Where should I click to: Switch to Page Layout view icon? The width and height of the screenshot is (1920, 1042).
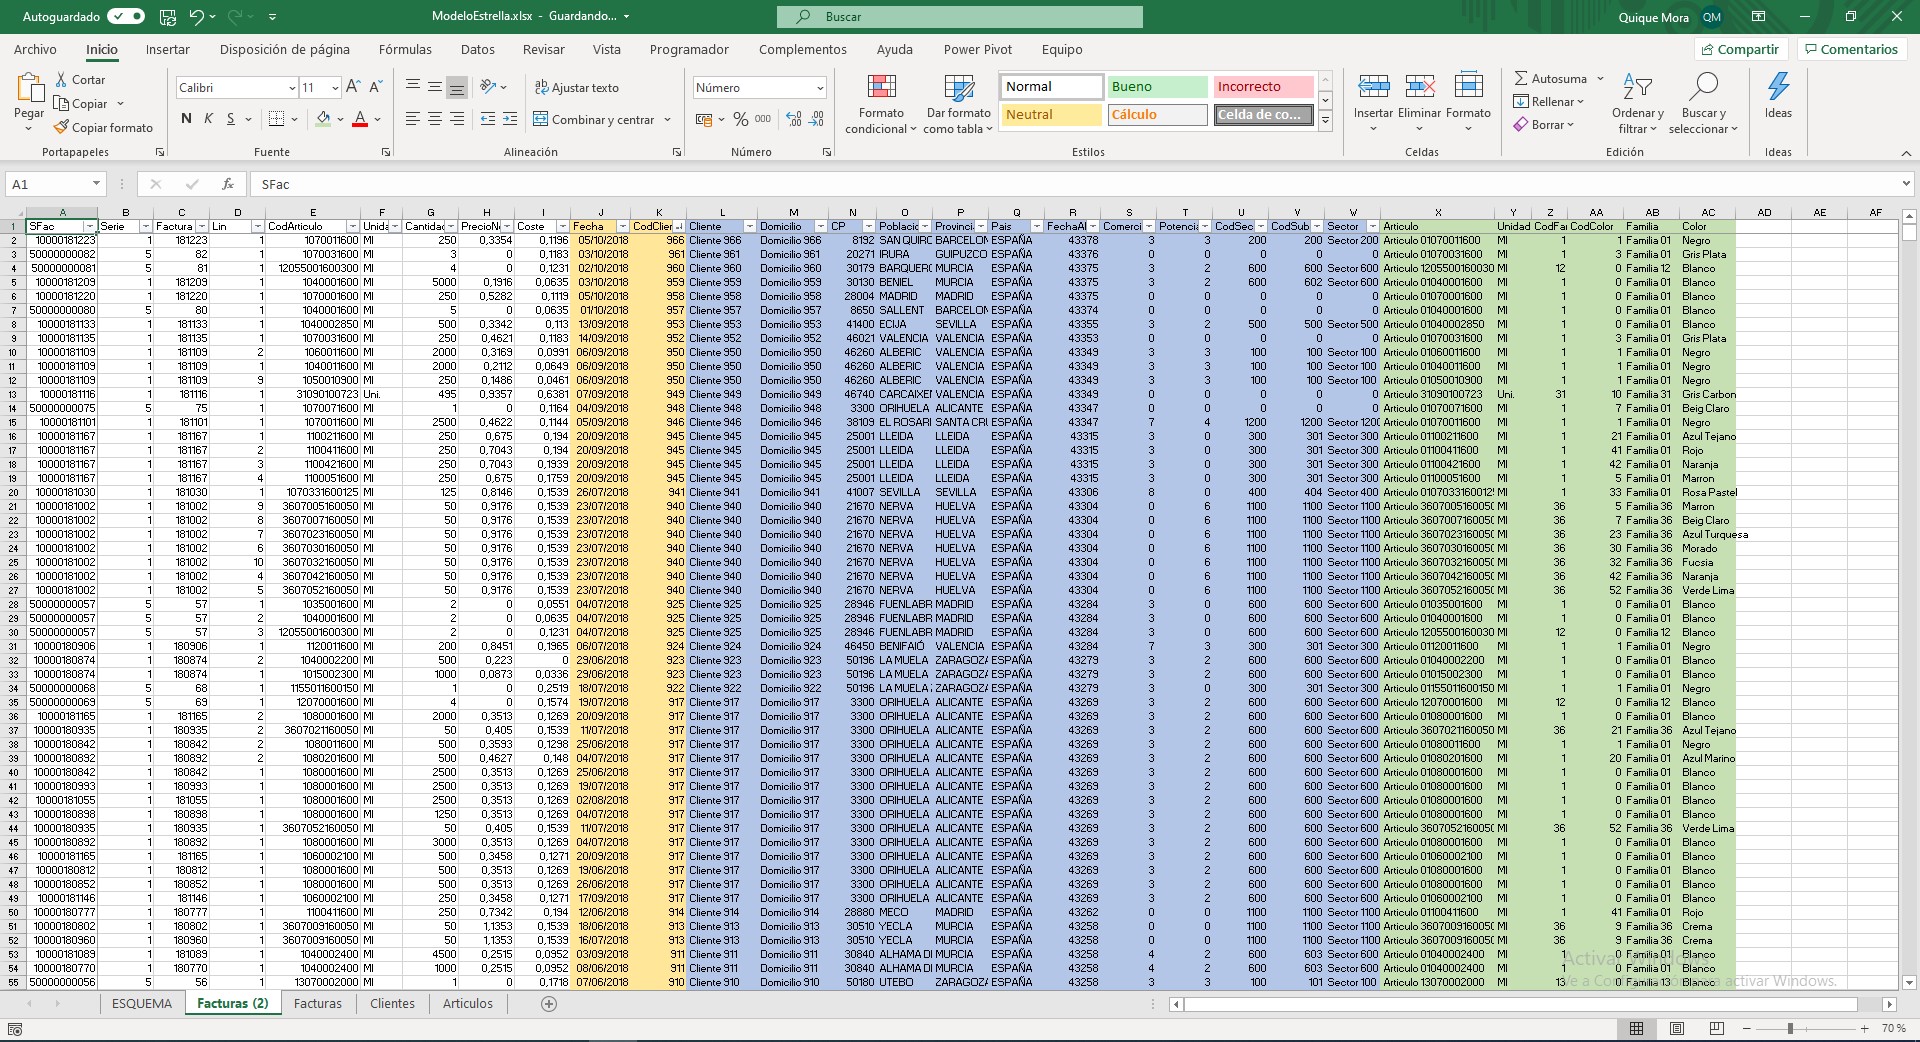pos(1677,1028)
